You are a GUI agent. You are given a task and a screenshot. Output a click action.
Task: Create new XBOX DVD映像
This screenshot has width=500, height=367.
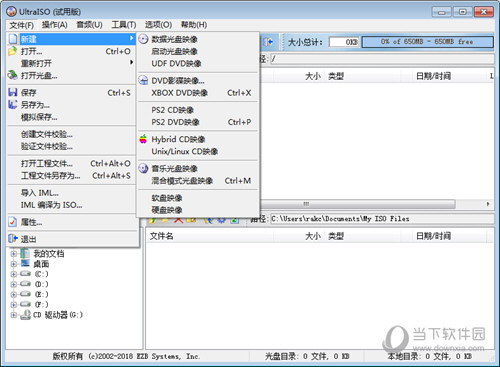198,93
